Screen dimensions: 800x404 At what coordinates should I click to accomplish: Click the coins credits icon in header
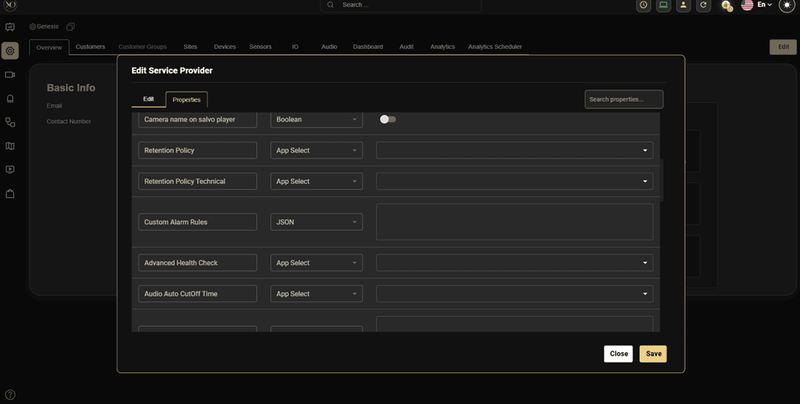(x=727, y=6)
